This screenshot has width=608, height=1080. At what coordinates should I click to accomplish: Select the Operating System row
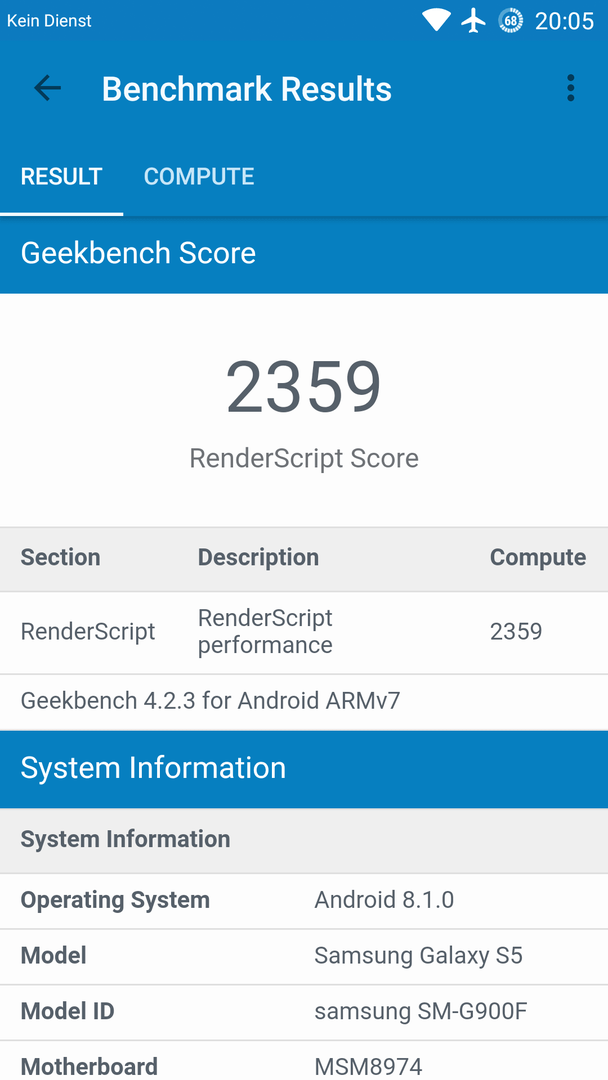tap(304, 901)
